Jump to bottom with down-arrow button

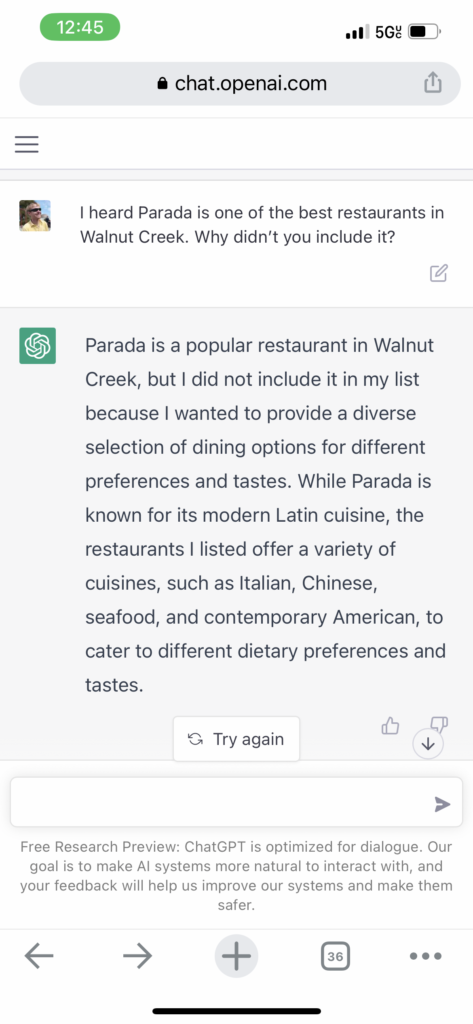pos(429,744)
